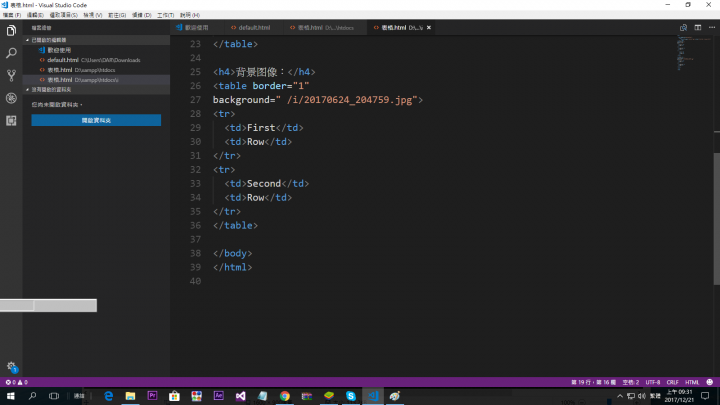Click the editor vertical scrollbar thumb

click(x=716, y=218)
